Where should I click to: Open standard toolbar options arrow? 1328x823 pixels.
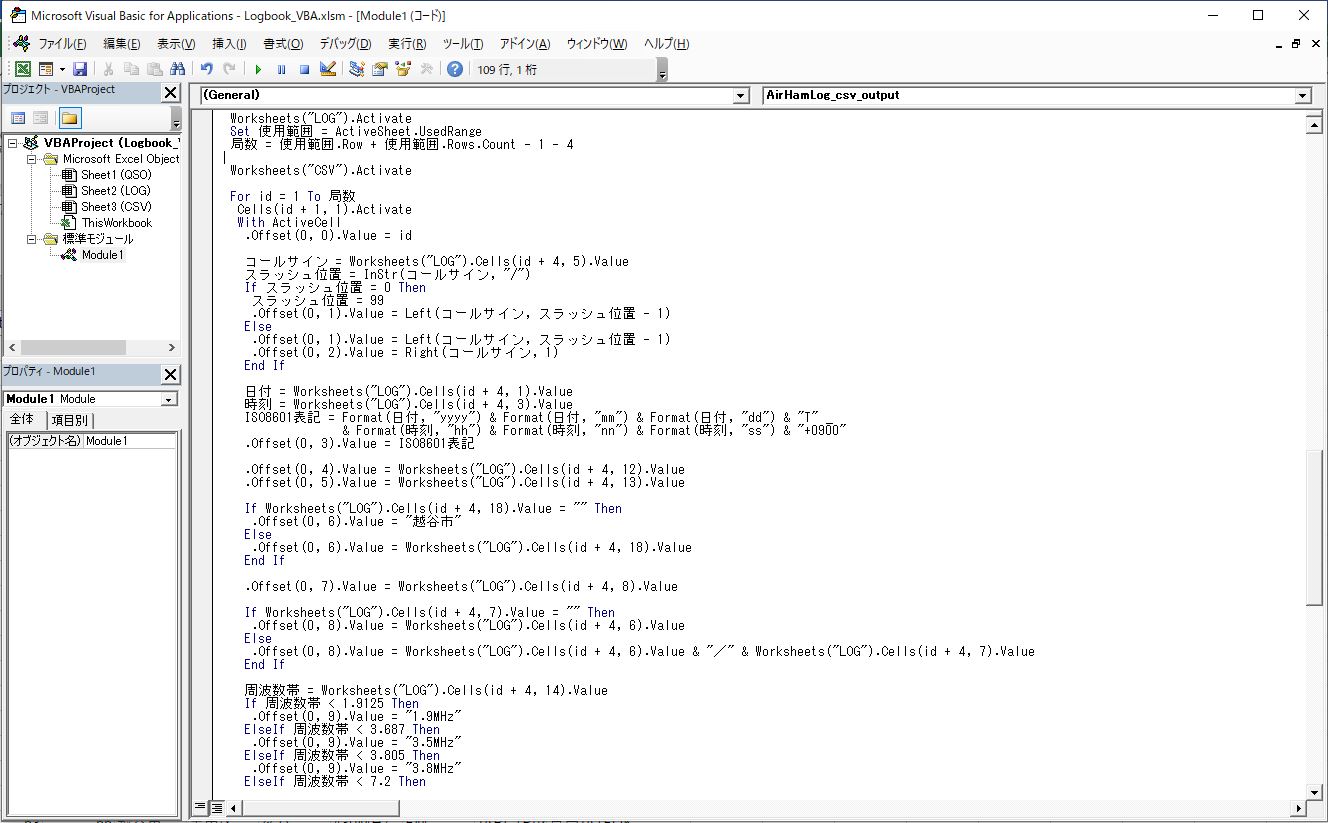(662, 70)
